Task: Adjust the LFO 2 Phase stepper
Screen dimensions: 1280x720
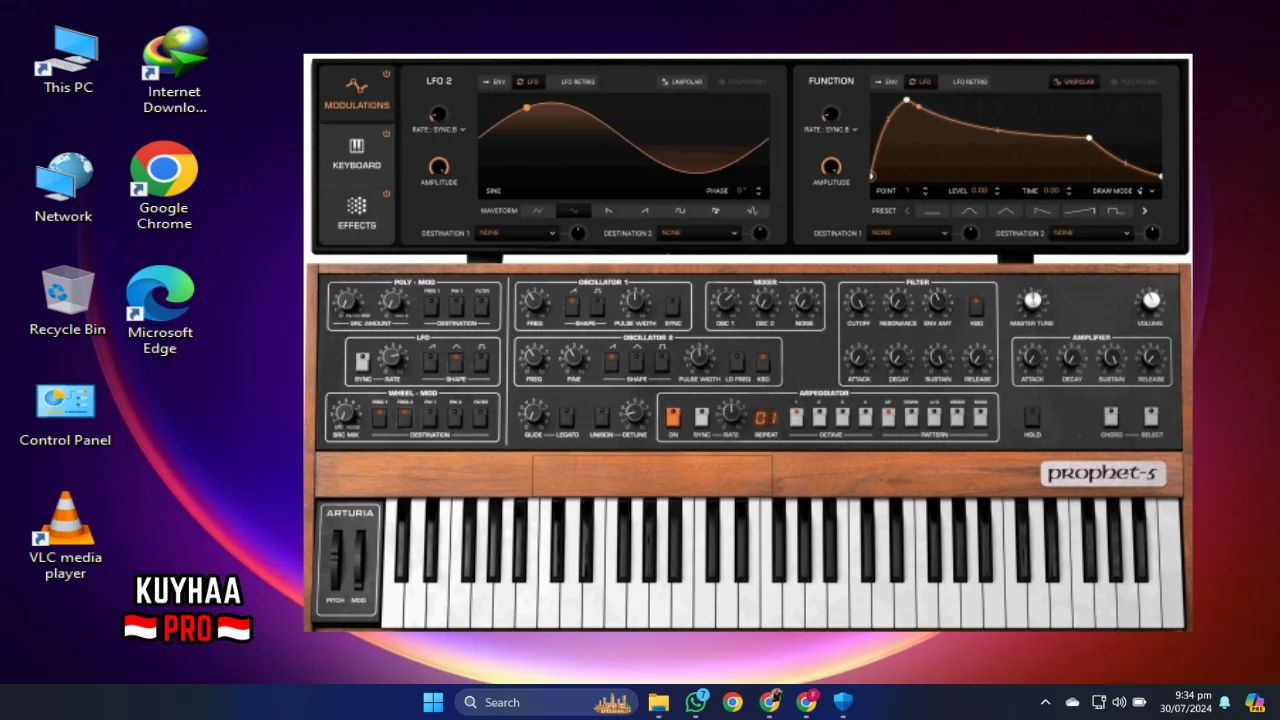Action: point(758,190)
